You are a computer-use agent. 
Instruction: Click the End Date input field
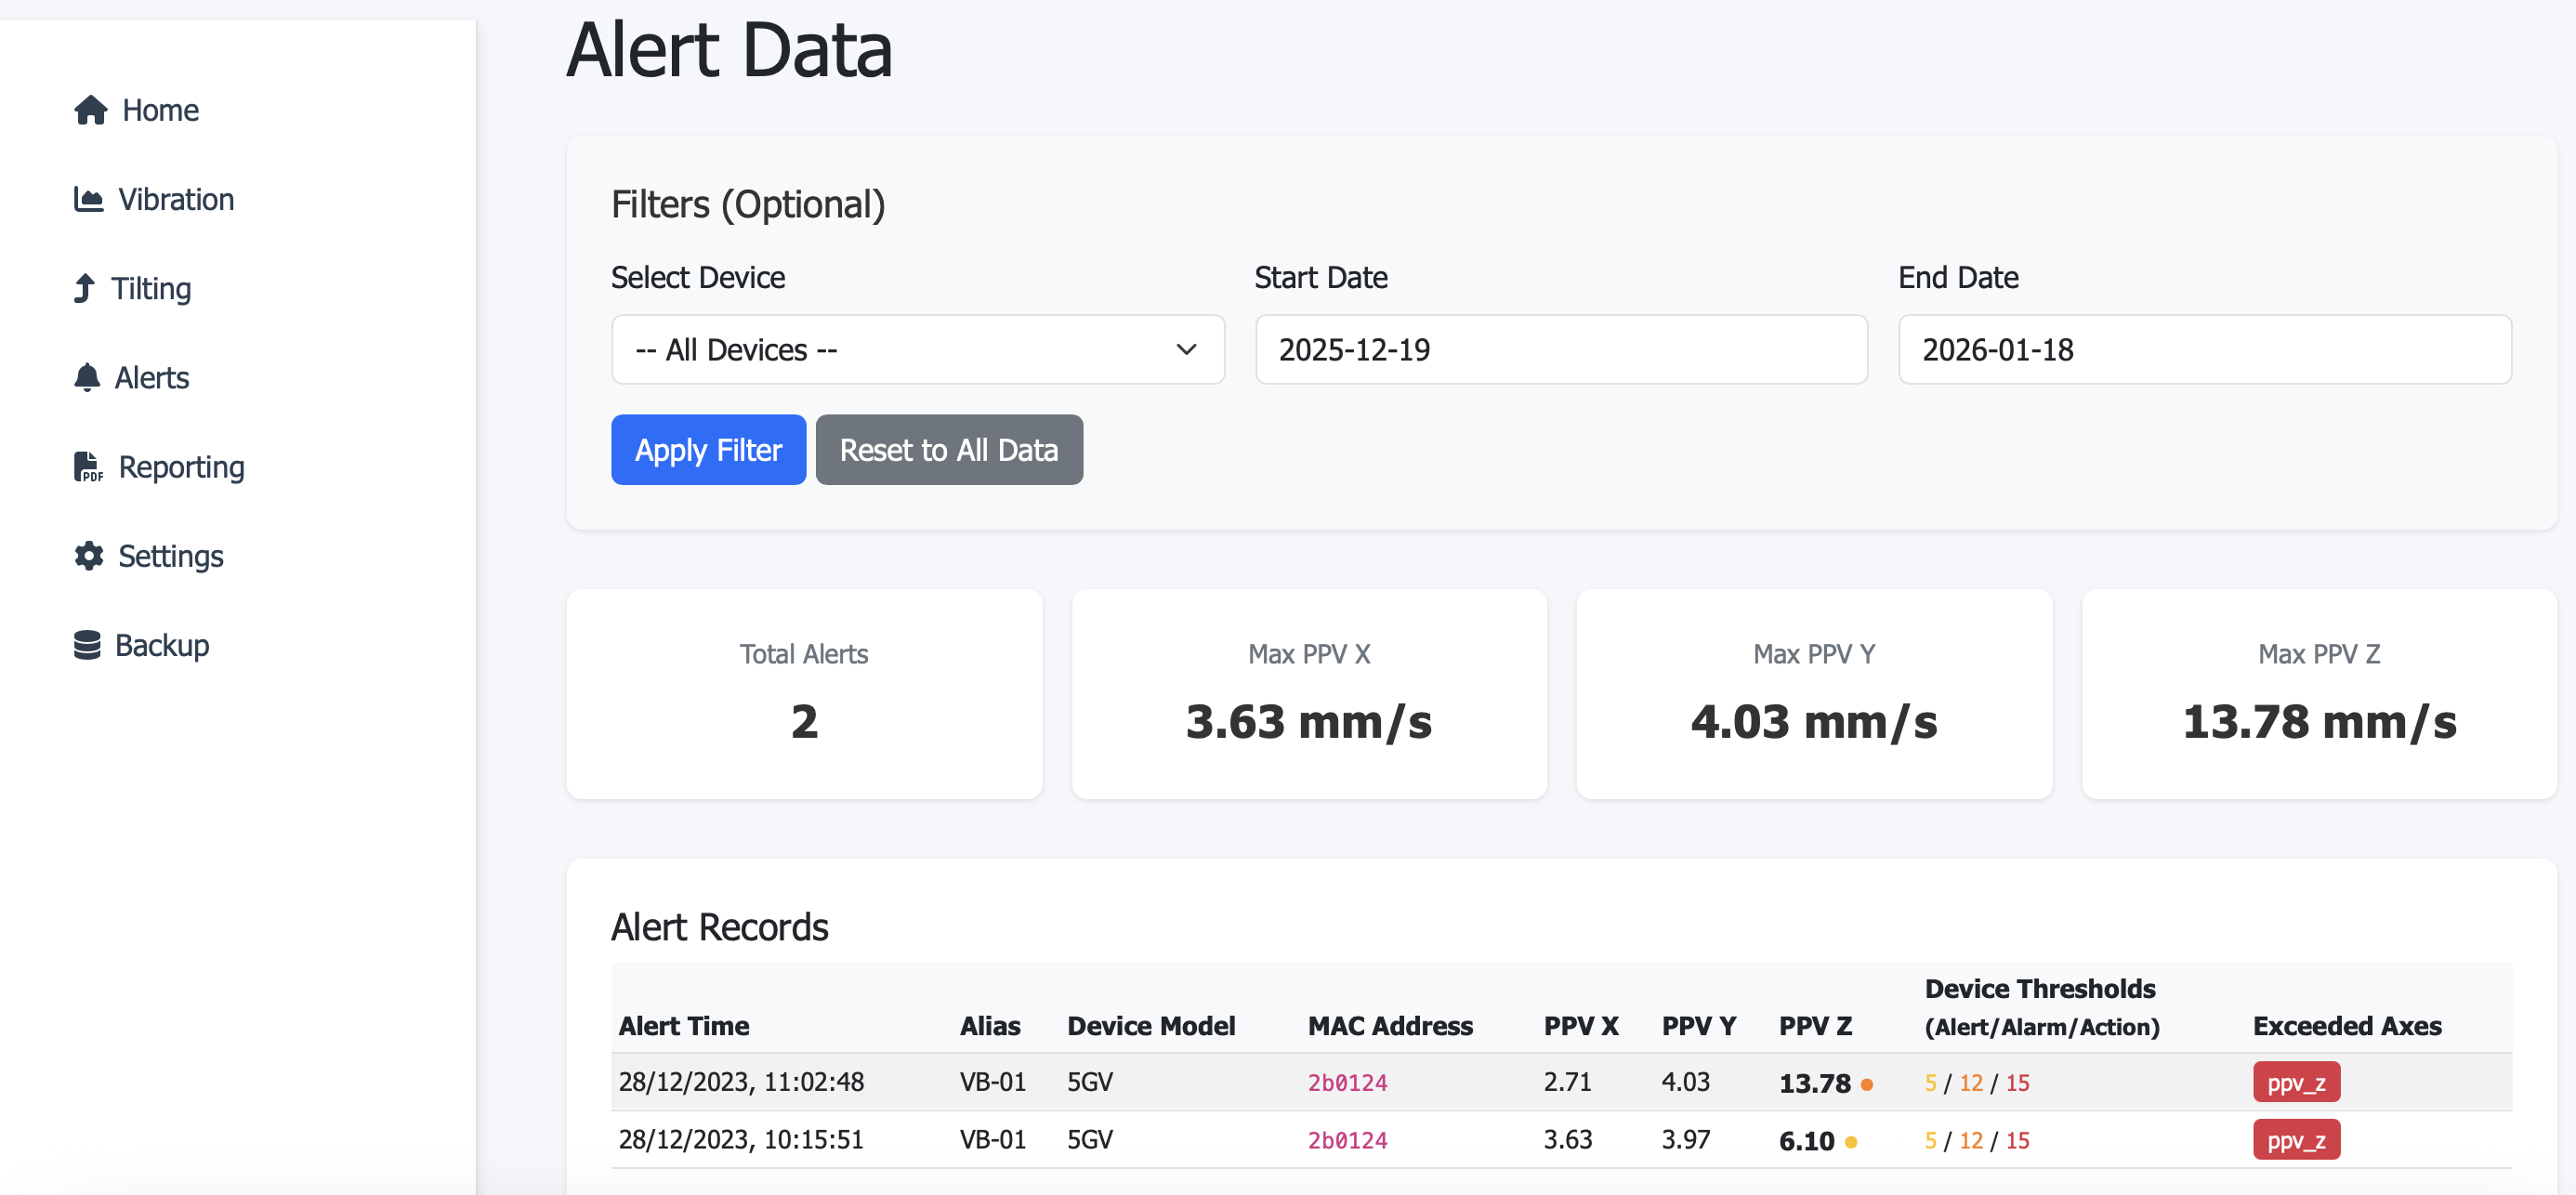pos(2204,350)
